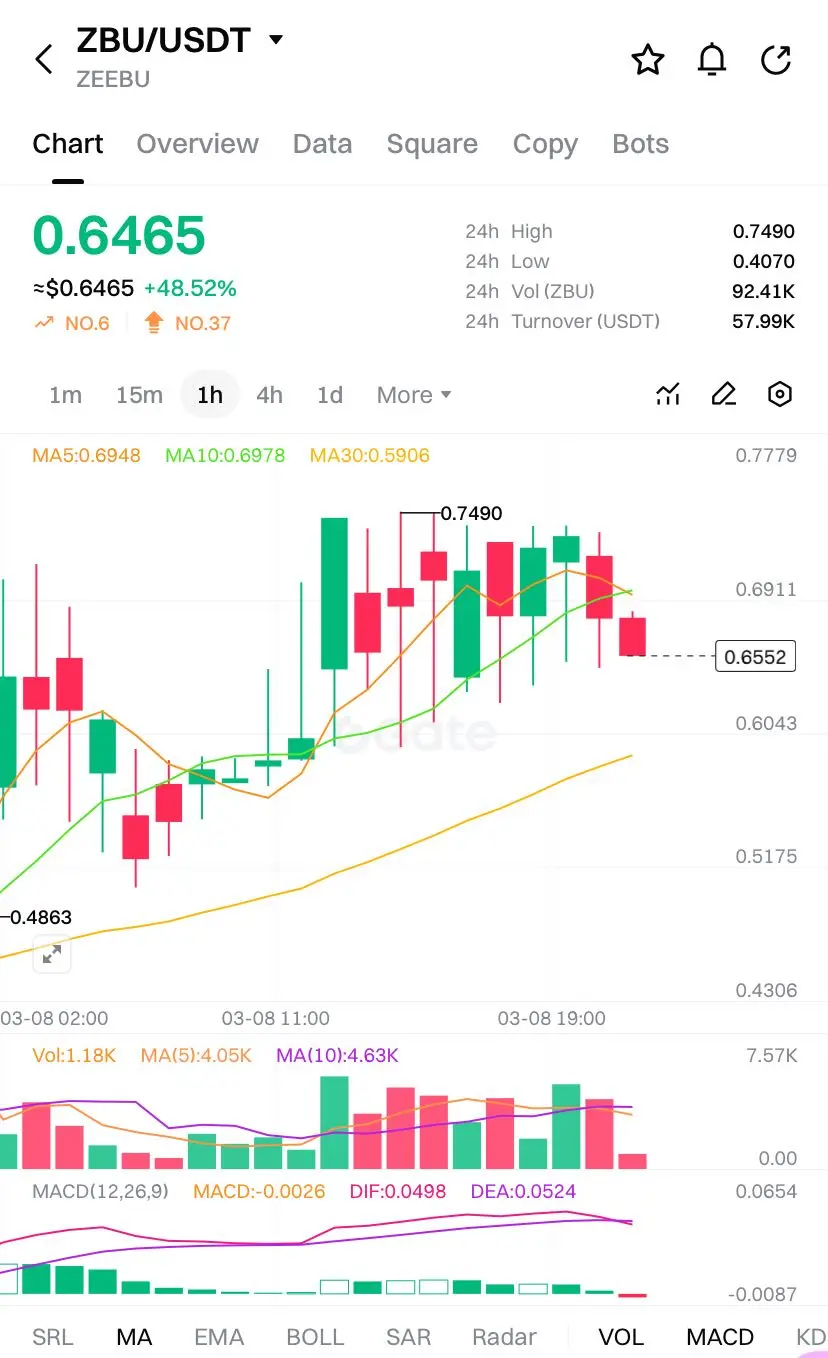Open the Bots tab
The height and width of the screenshot is (1358, 828).
pos(640,144)
